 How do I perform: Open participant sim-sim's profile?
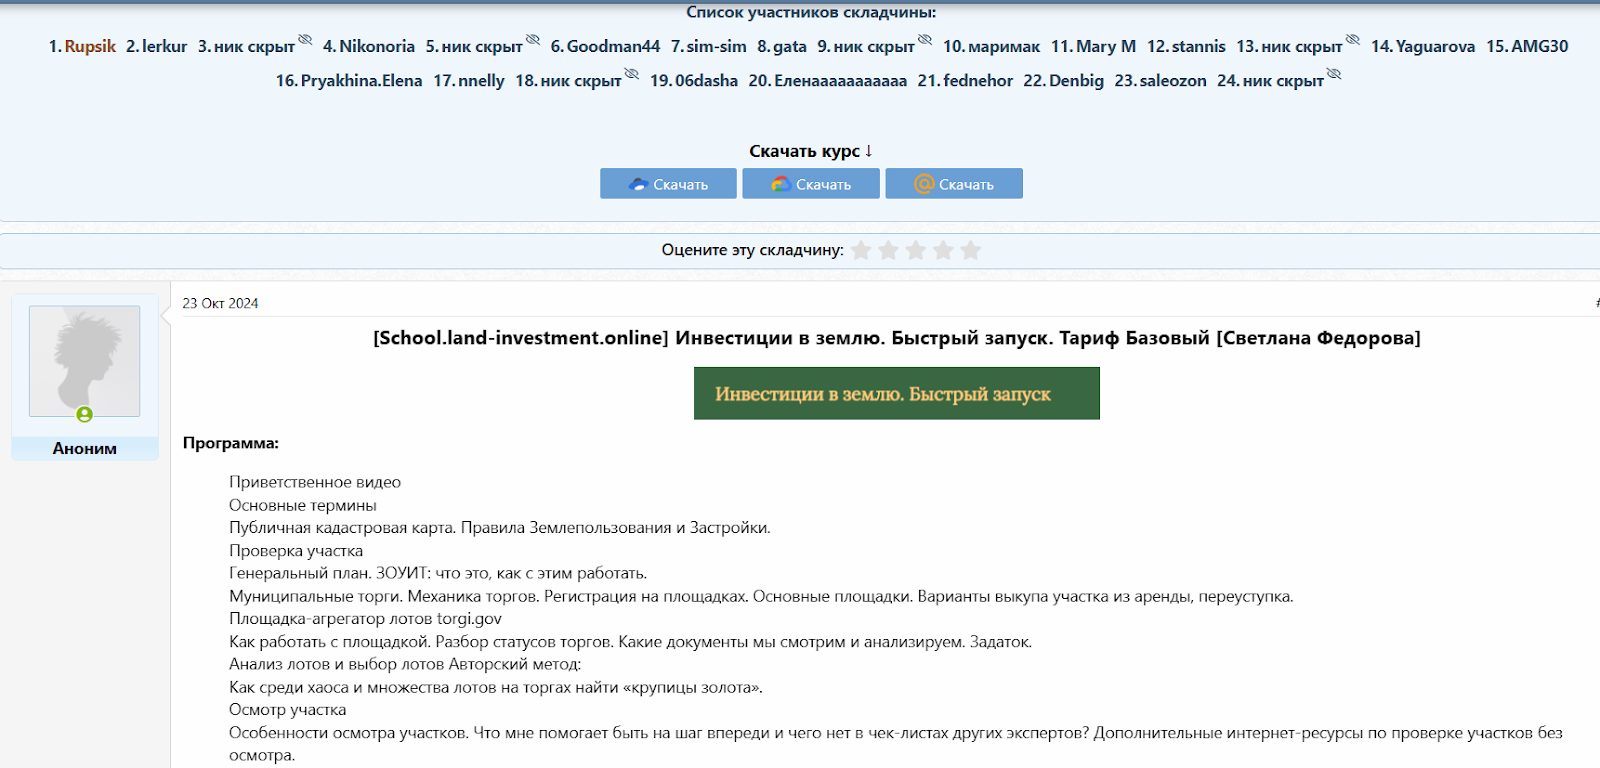click(716, 46)
